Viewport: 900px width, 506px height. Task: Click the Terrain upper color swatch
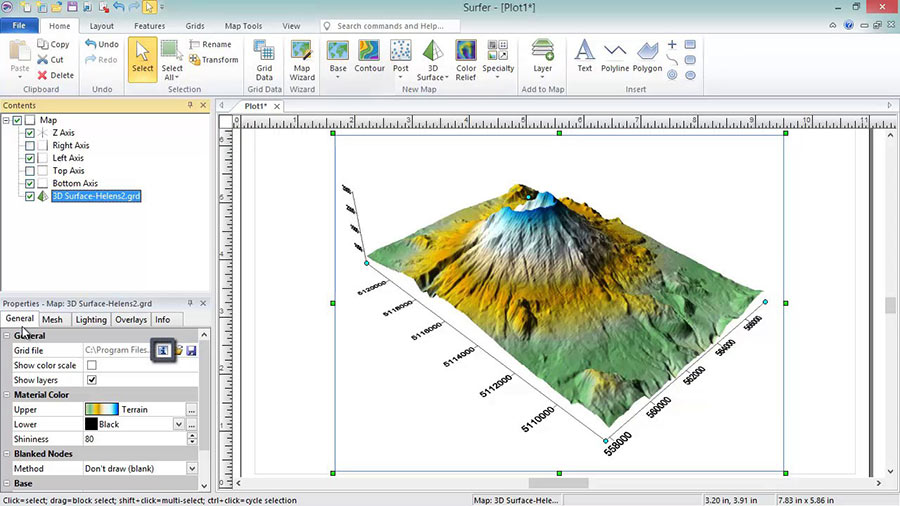tap(102, 410)
